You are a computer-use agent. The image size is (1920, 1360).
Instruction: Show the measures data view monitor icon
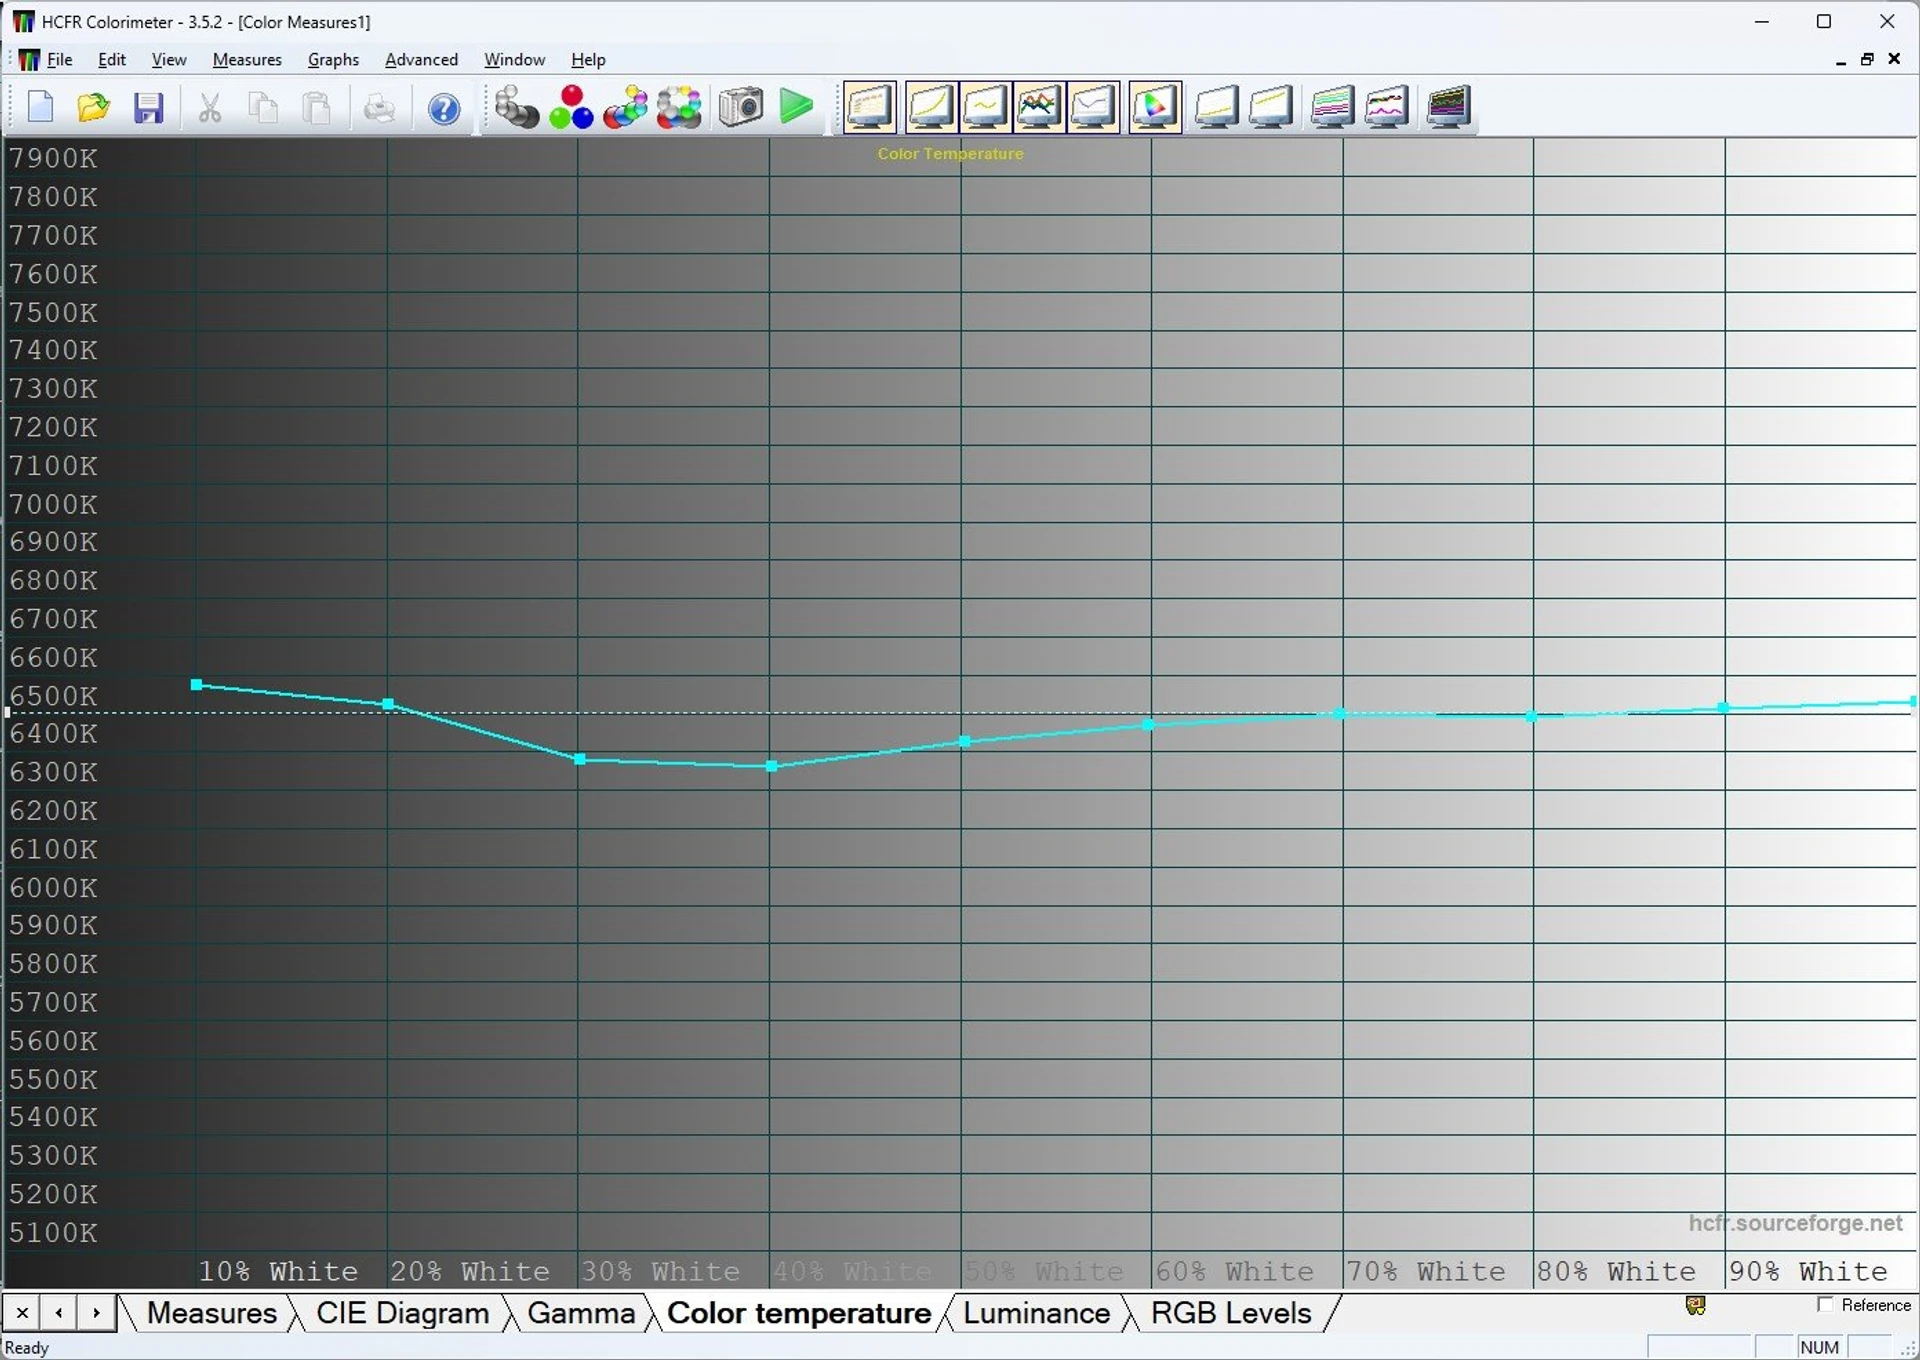pyautogui.click(x=870, y=107)
